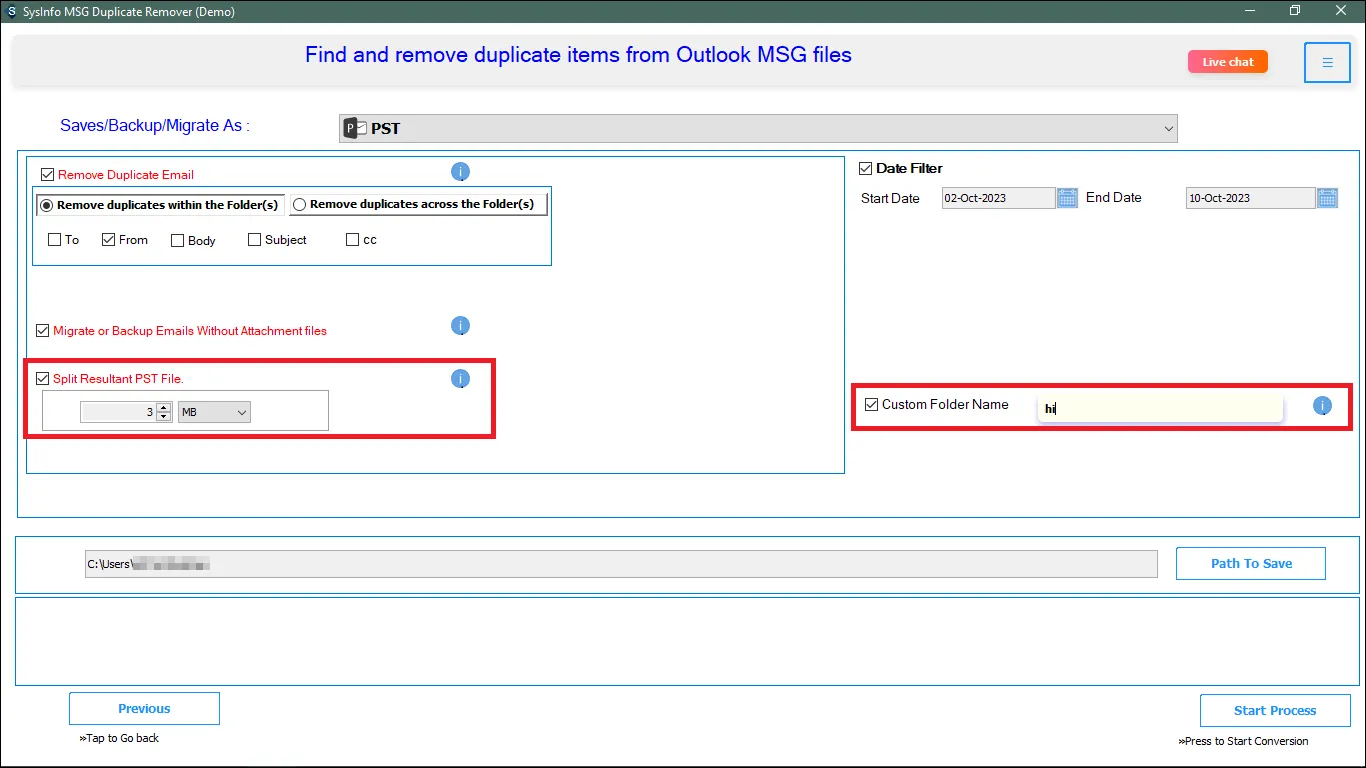Click info icon for Split Resultant PST

point(460,379)
